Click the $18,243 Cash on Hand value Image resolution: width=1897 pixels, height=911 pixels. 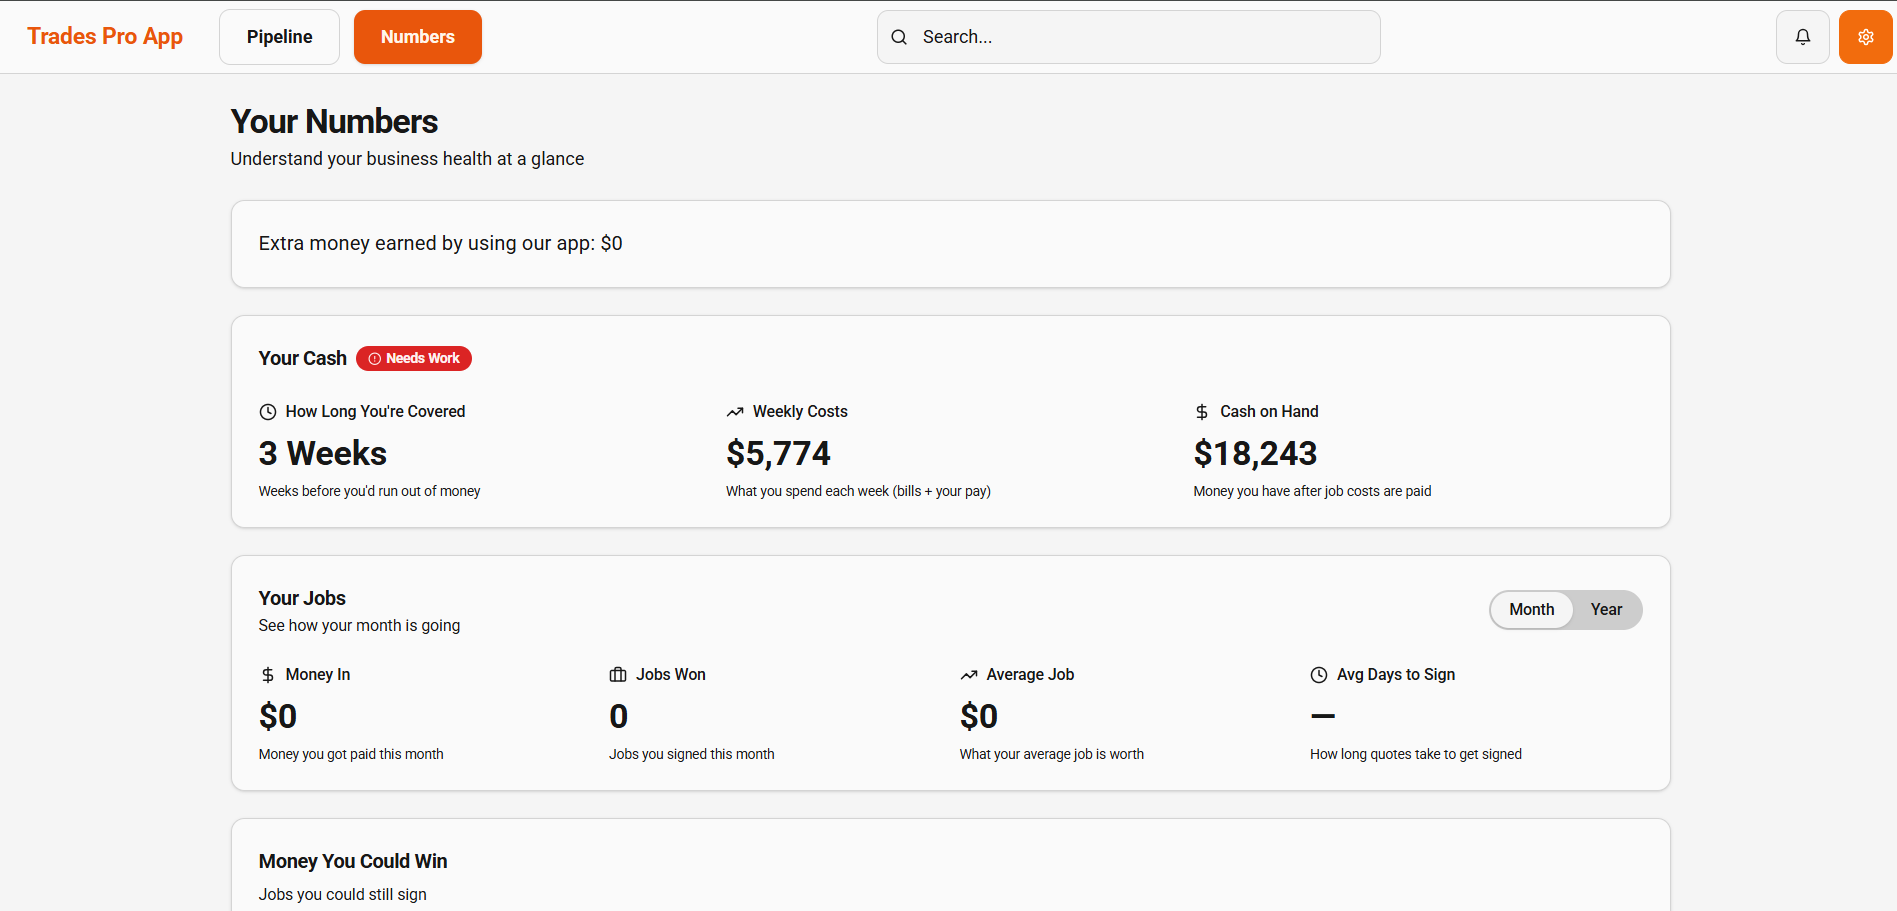(x=1255, y=453)
